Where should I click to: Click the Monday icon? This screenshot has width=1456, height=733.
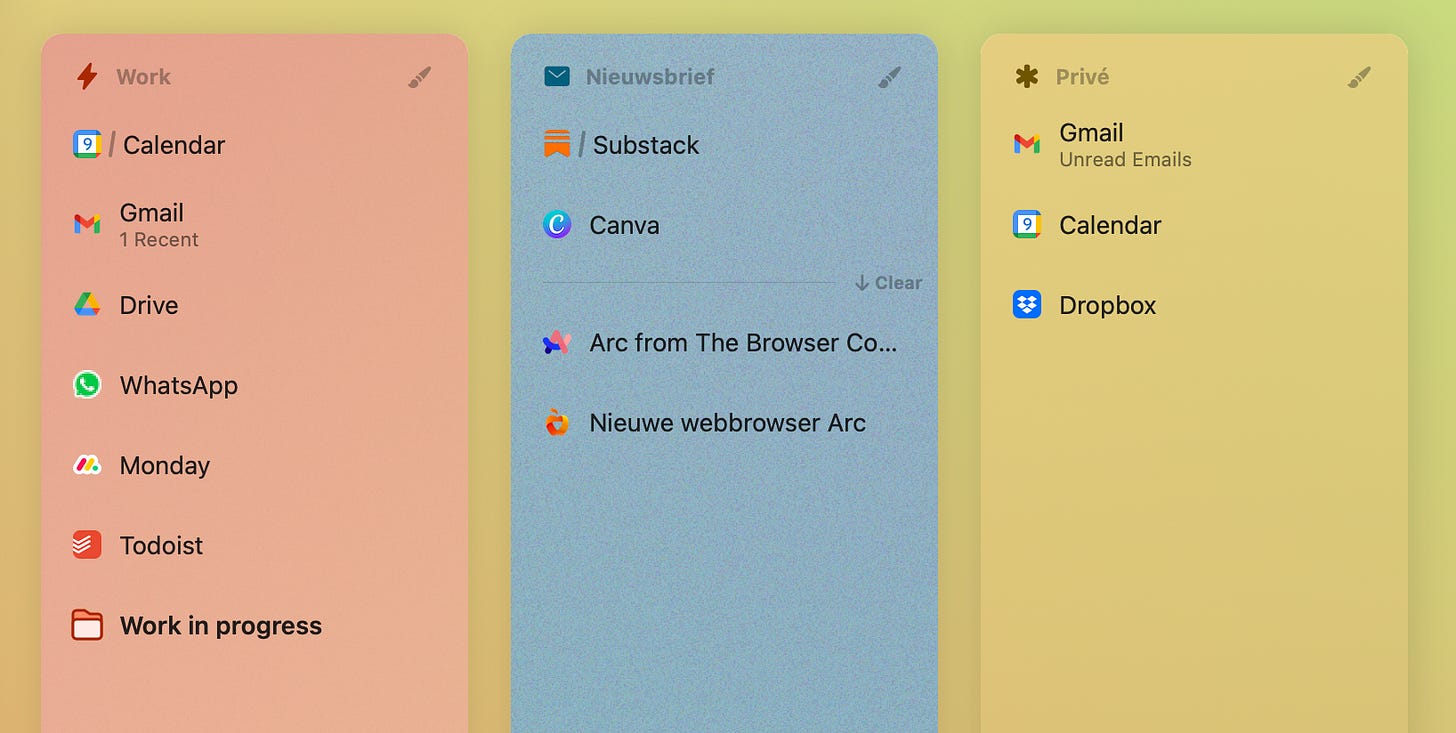(87, 465)
